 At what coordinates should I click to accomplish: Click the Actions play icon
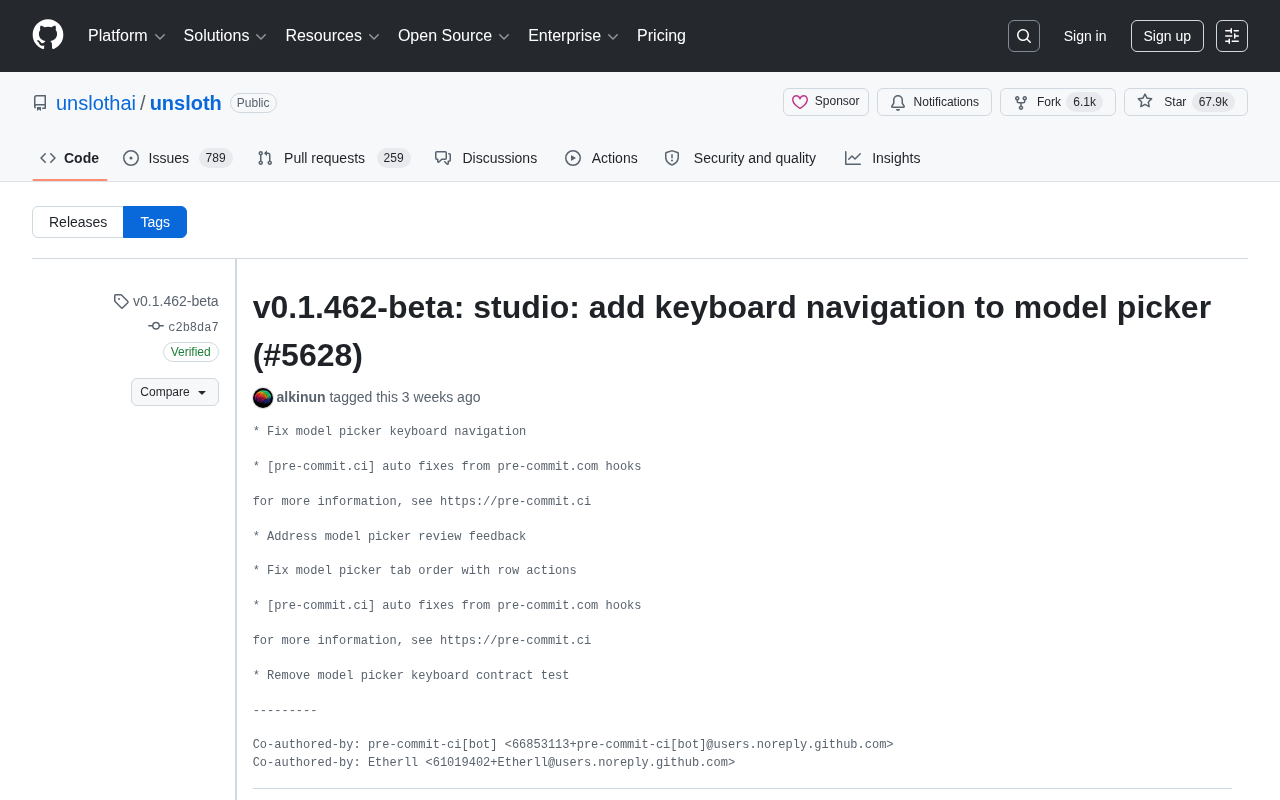[x=573, y=158]
